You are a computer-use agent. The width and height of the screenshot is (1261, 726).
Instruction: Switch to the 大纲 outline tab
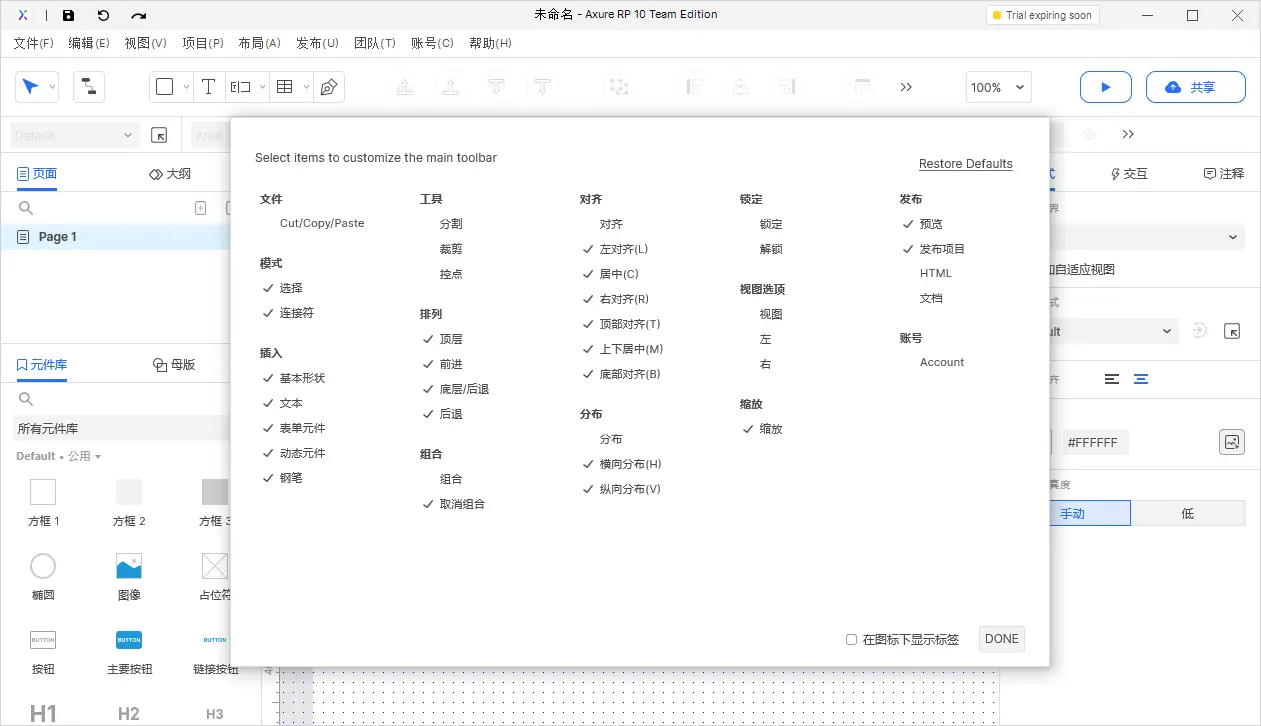169,173
